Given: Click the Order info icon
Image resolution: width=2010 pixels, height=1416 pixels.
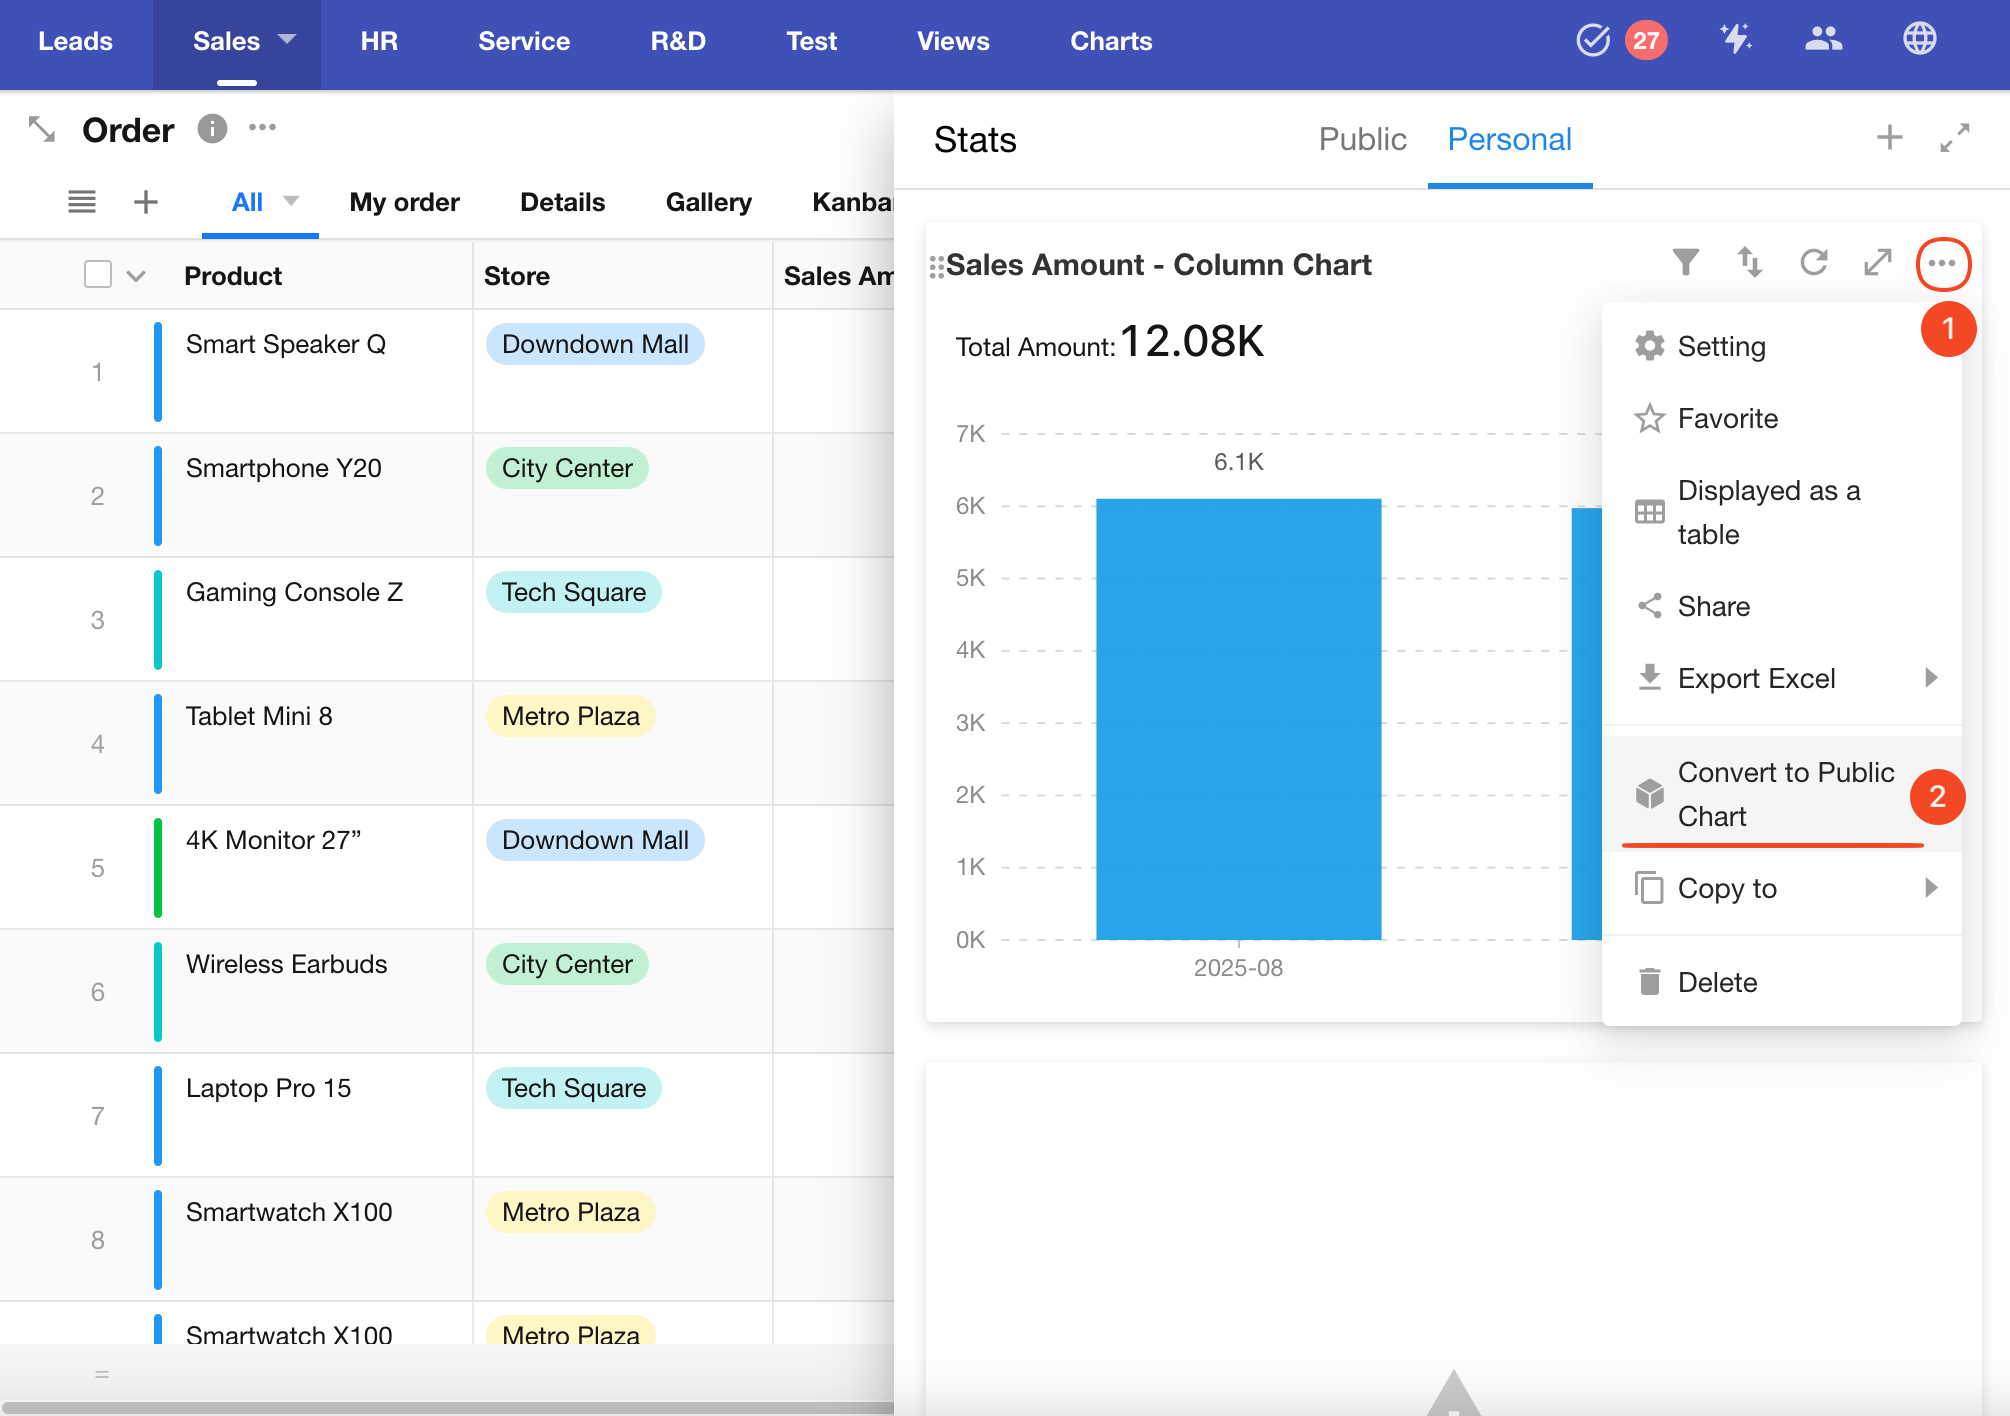Looking at the screenshot, I should 212,129.
